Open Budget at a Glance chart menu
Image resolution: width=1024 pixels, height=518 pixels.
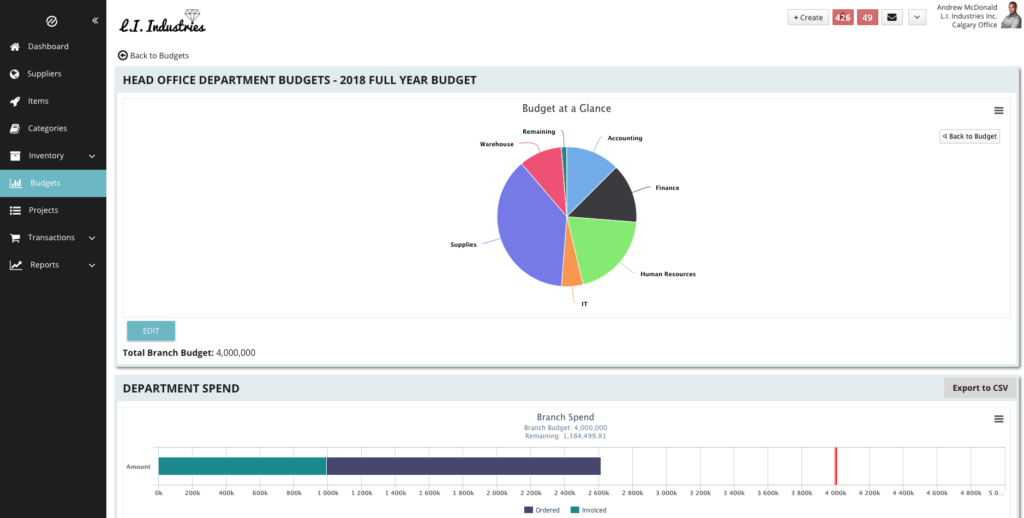point(999,111)
